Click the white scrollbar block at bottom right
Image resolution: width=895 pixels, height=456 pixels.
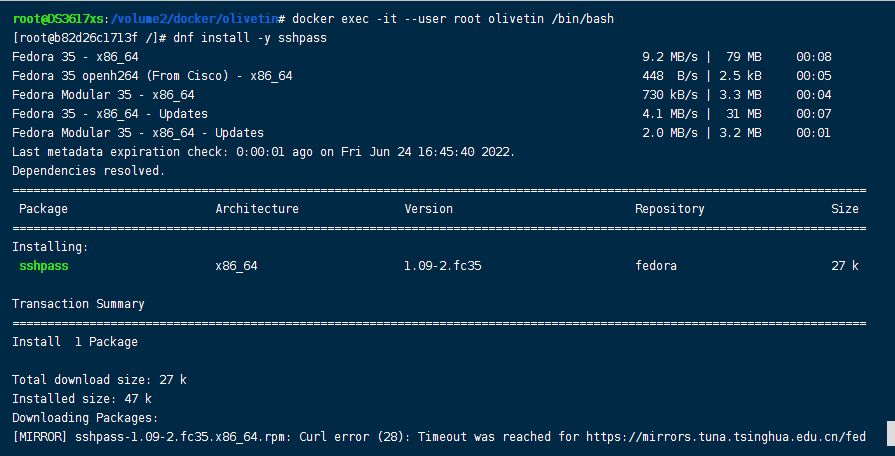pyautogui.click(x=890, y=434)
